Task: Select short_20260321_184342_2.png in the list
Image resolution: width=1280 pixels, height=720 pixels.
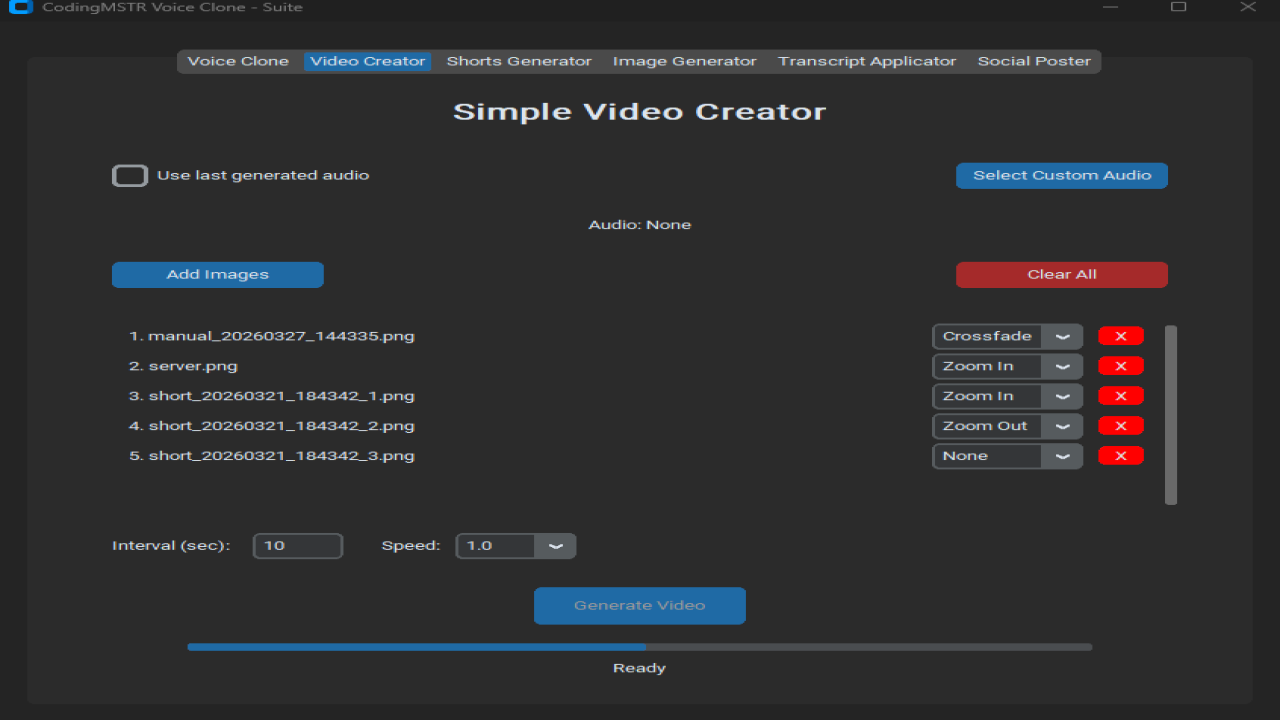Action: click(272, 426)
